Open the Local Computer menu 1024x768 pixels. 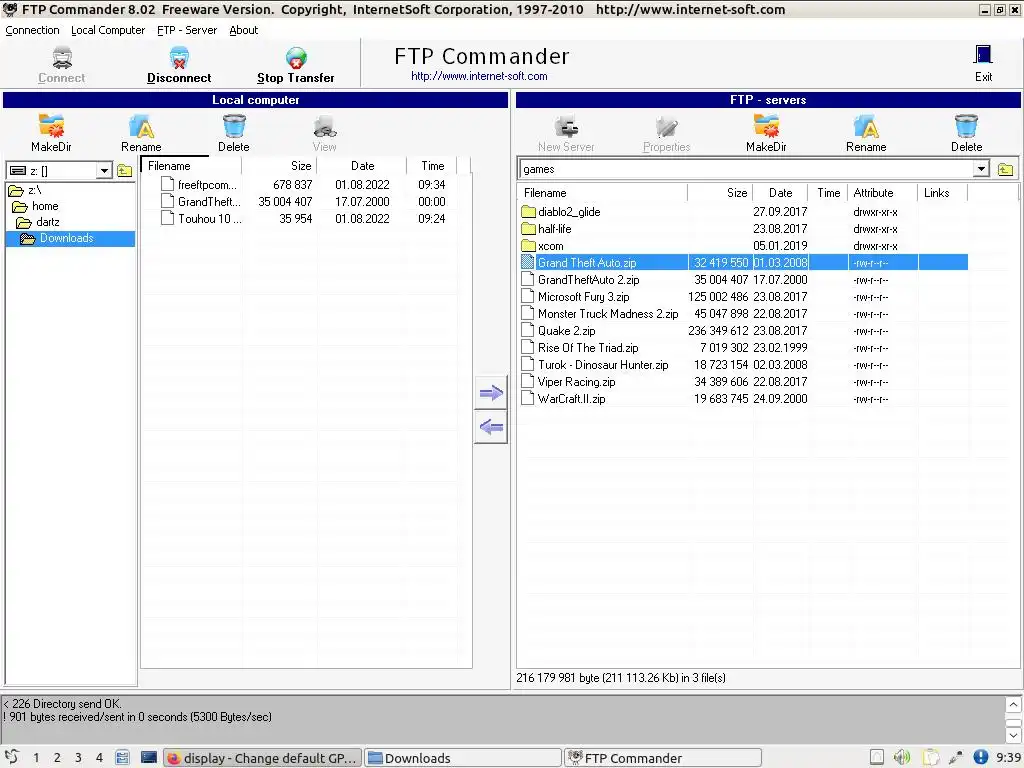pyautogui.click(x=108, y=30)
